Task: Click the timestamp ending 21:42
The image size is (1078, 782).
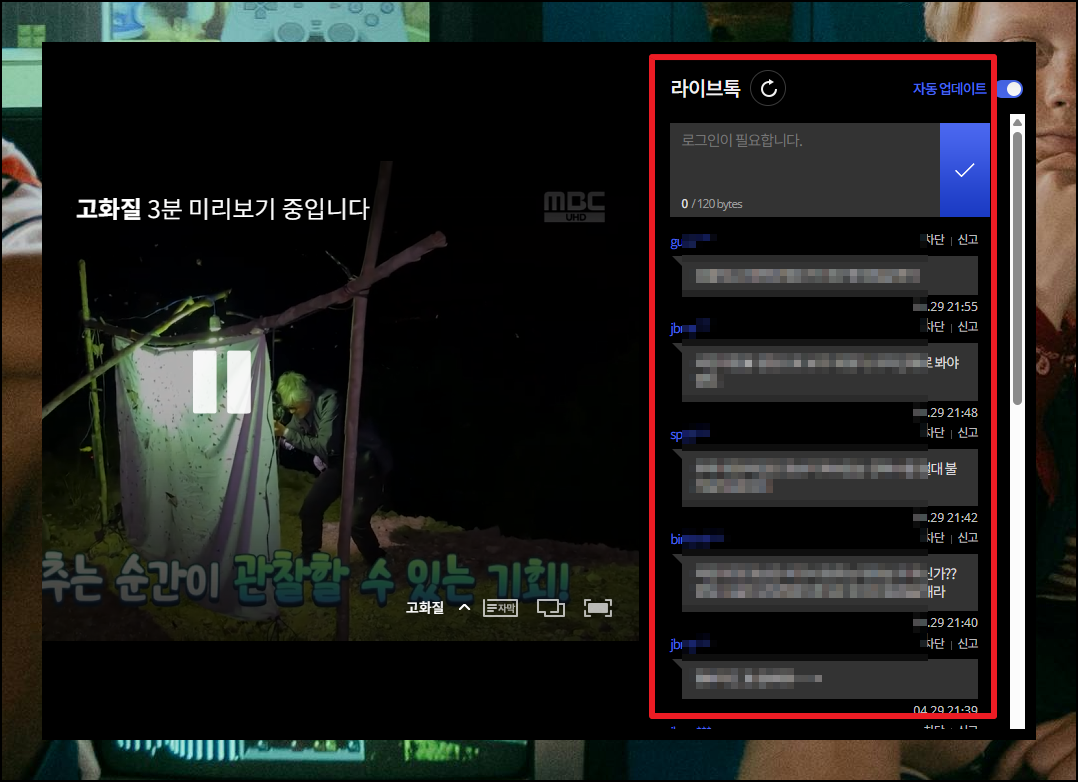Action: [945, 517]
